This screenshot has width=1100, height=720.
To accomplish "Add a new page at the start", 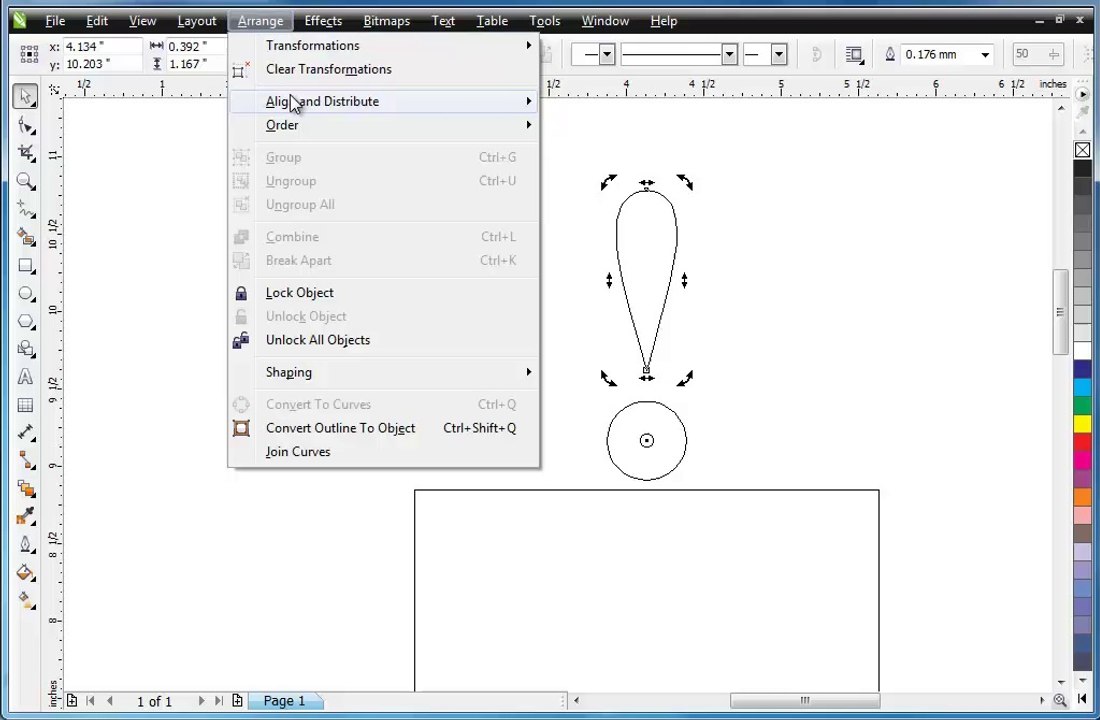I will click(72, 700).
